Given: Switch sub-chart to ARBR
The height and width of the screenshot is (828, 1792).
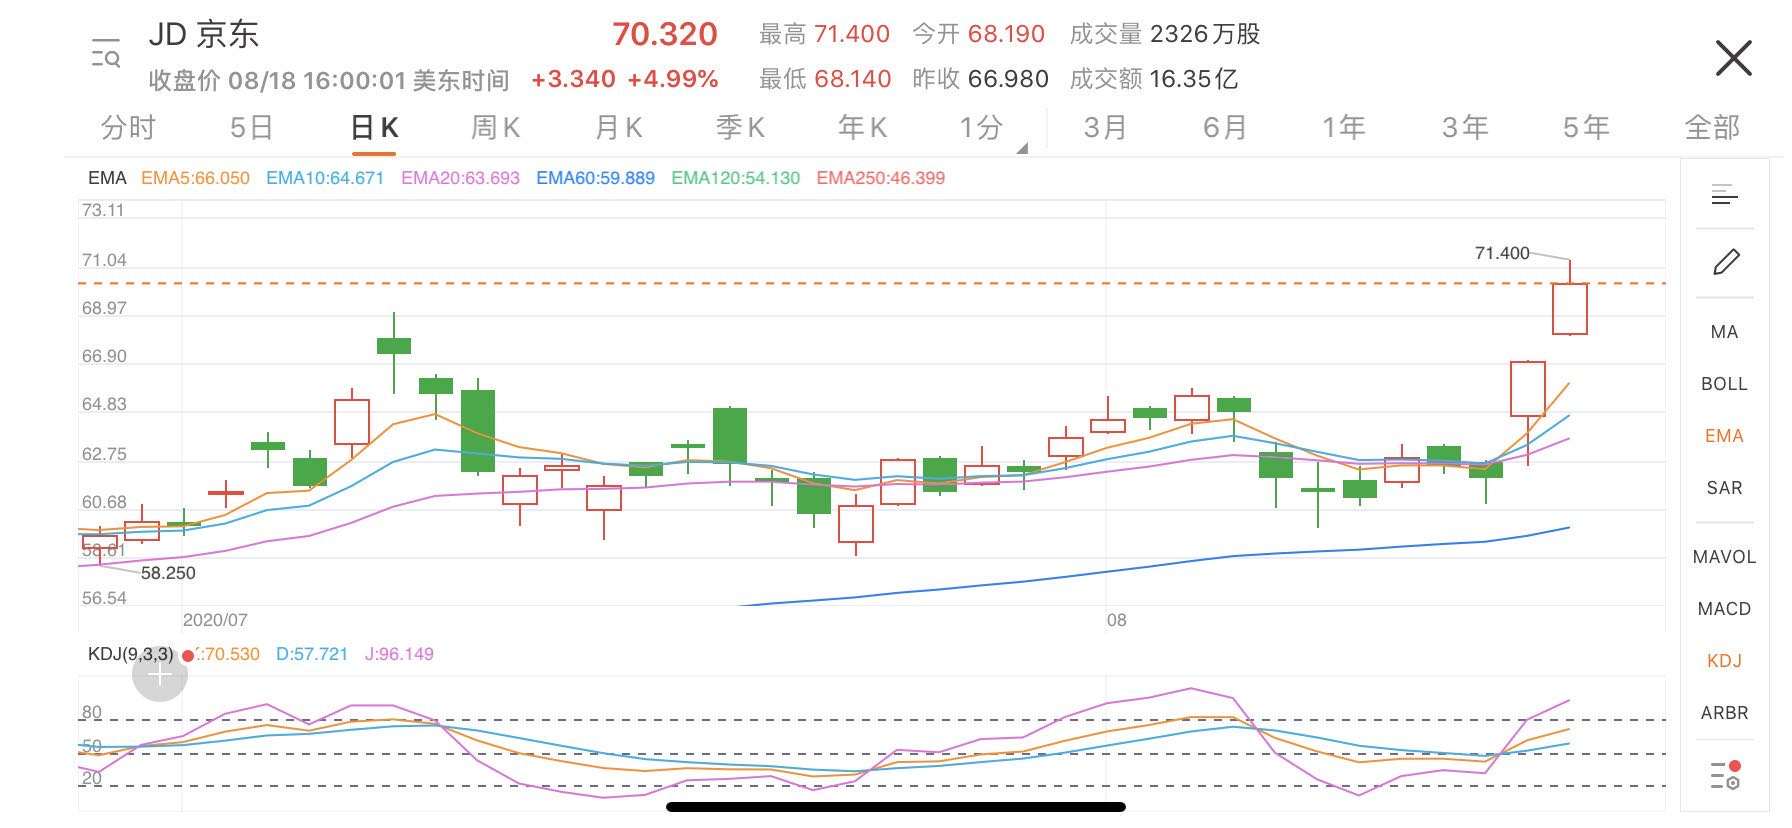Looking at the screenshot, I should tap(1724, 713).
